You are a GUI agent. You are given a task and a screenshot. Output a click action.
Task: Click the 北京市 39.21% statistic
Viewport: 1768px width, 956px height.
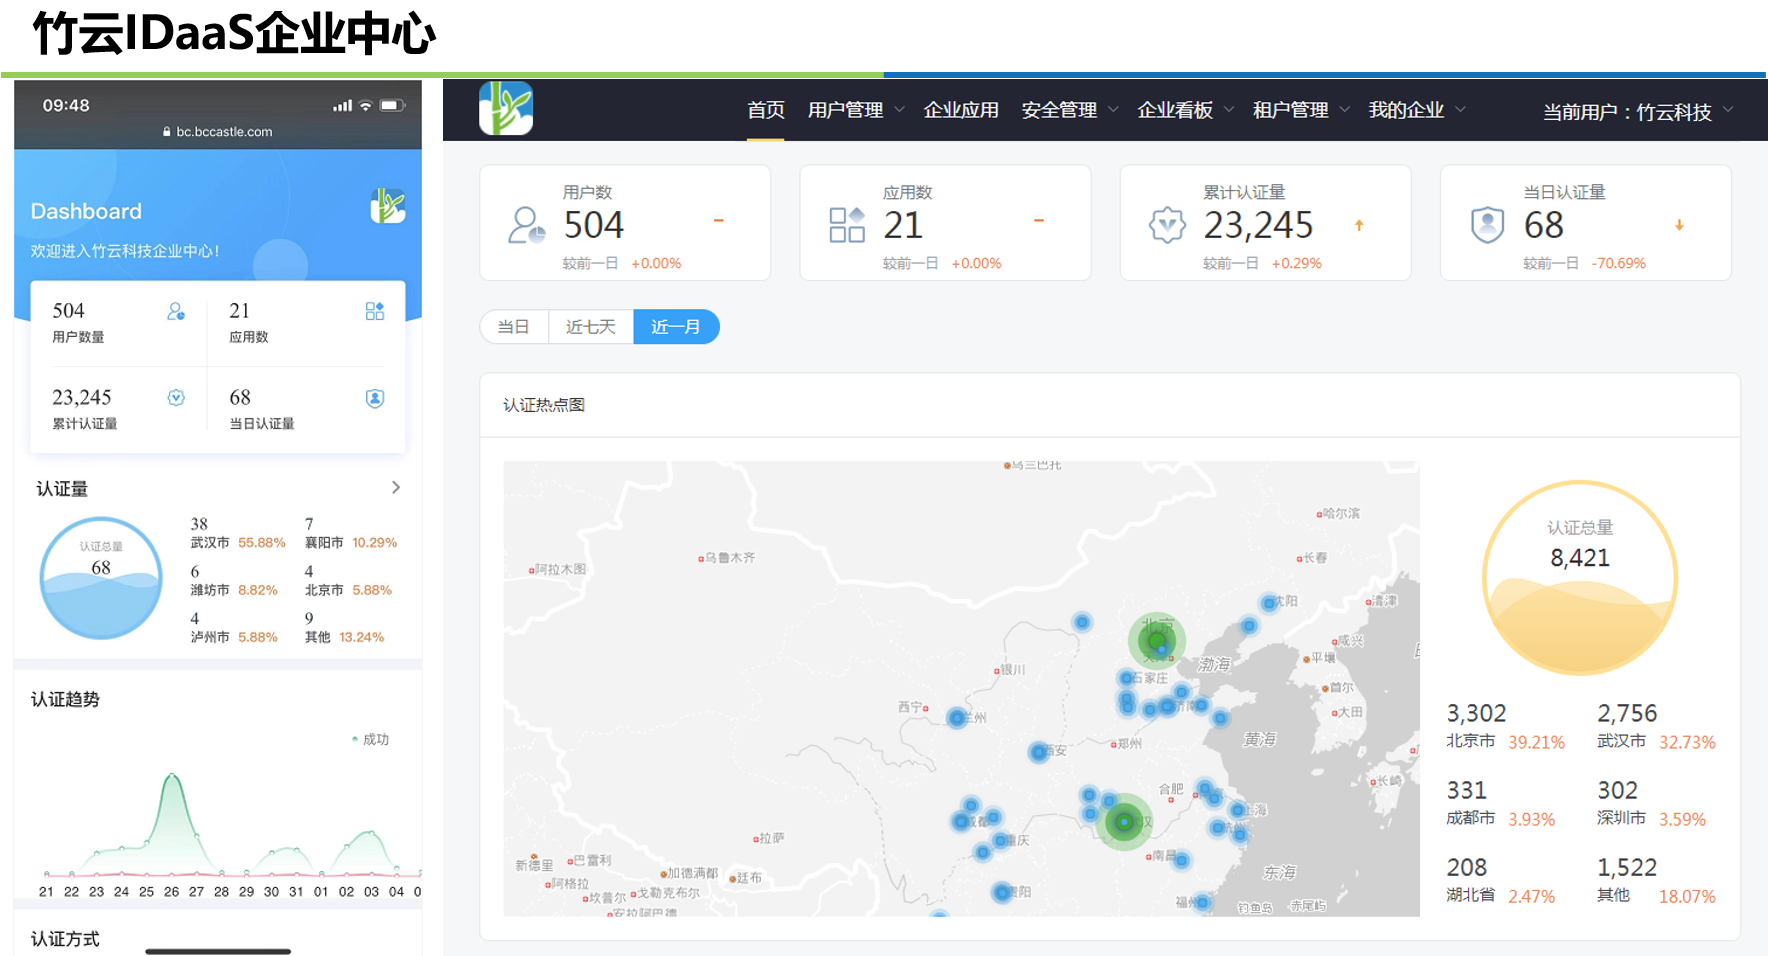(1506, 726)
